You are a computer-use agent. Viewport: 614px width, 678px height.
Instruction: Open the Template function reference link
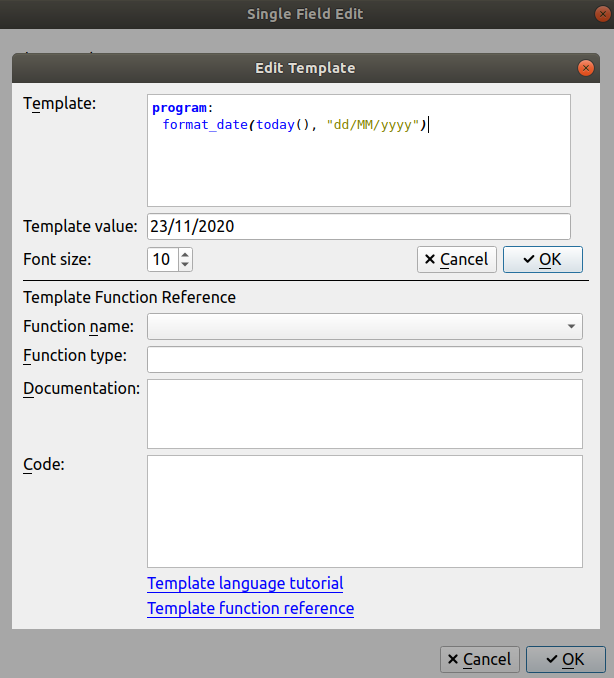[x=250, y=608]
